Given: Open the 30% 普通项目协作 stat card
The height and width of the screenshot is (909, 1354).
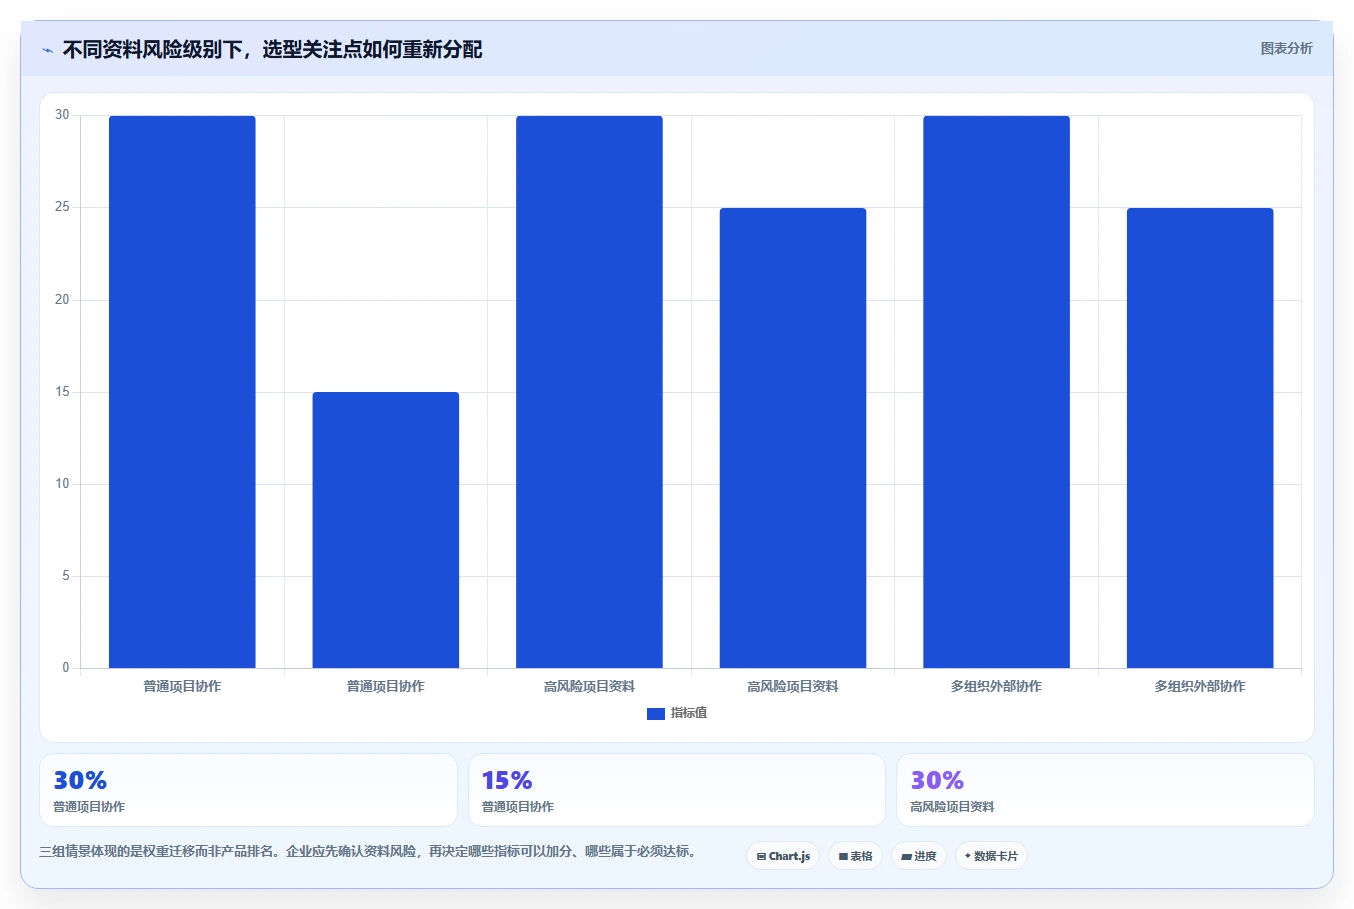Looking at the screenshot, I should 248,790.
